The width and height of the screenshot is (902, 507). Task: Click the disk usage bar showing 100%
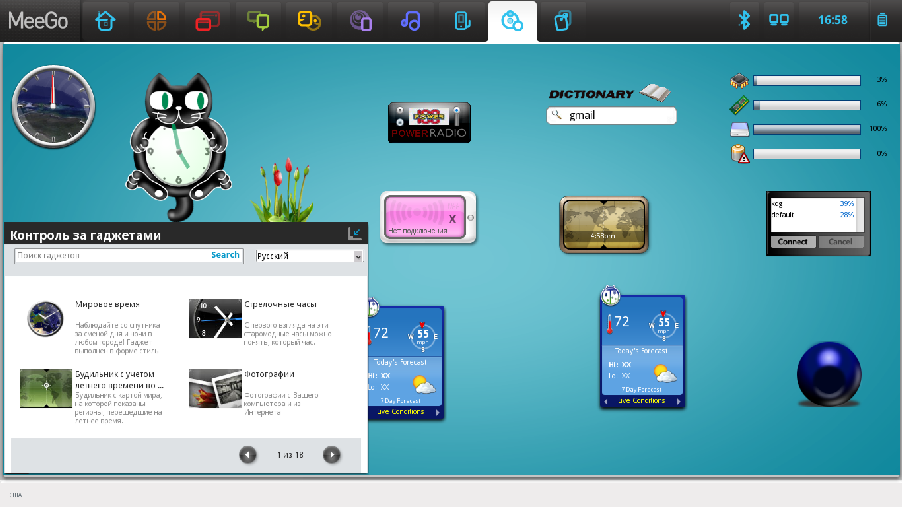point(806,129)
